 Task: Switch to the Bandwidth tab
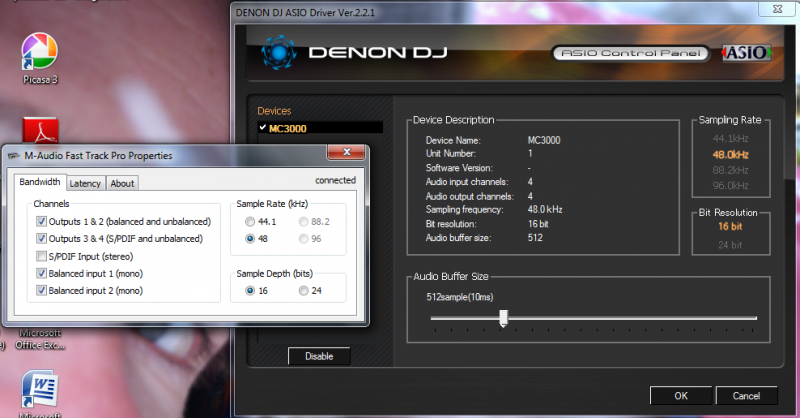[40, 182]
